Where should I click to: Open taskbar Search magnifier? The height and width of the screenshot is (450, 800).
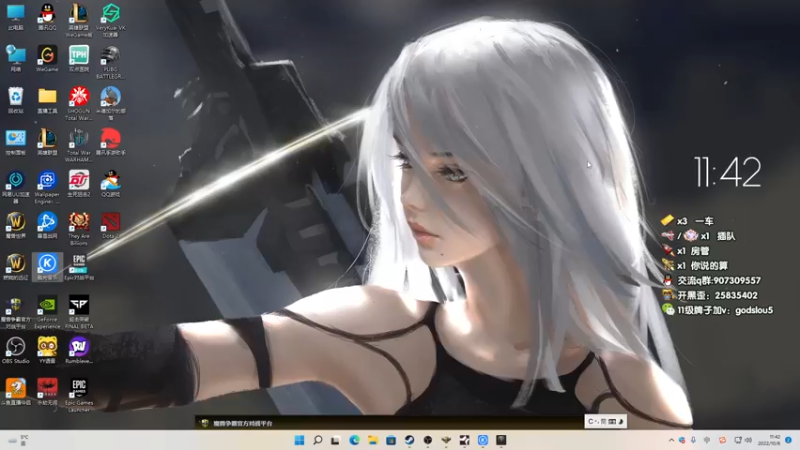coord(317,440)
